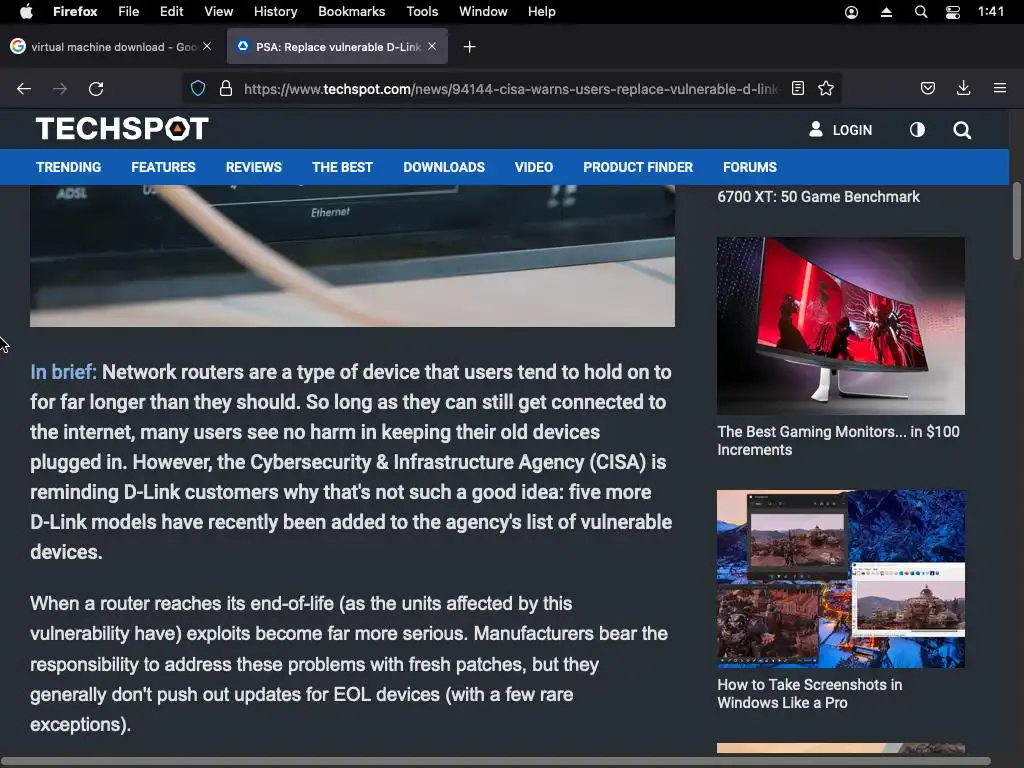Image resolution: width=1024 pixels, height=768 pixels.
Task: Click the 'In brief:' label text
Action: [x=63, y=372]
